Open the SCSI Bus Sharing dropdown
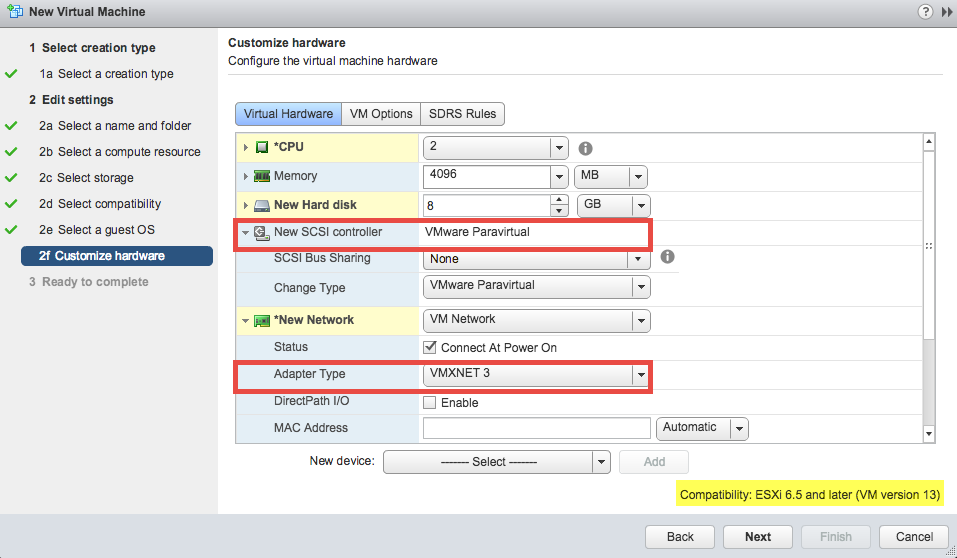The width and height of the screenshot is (957, 558). (638, 259)
